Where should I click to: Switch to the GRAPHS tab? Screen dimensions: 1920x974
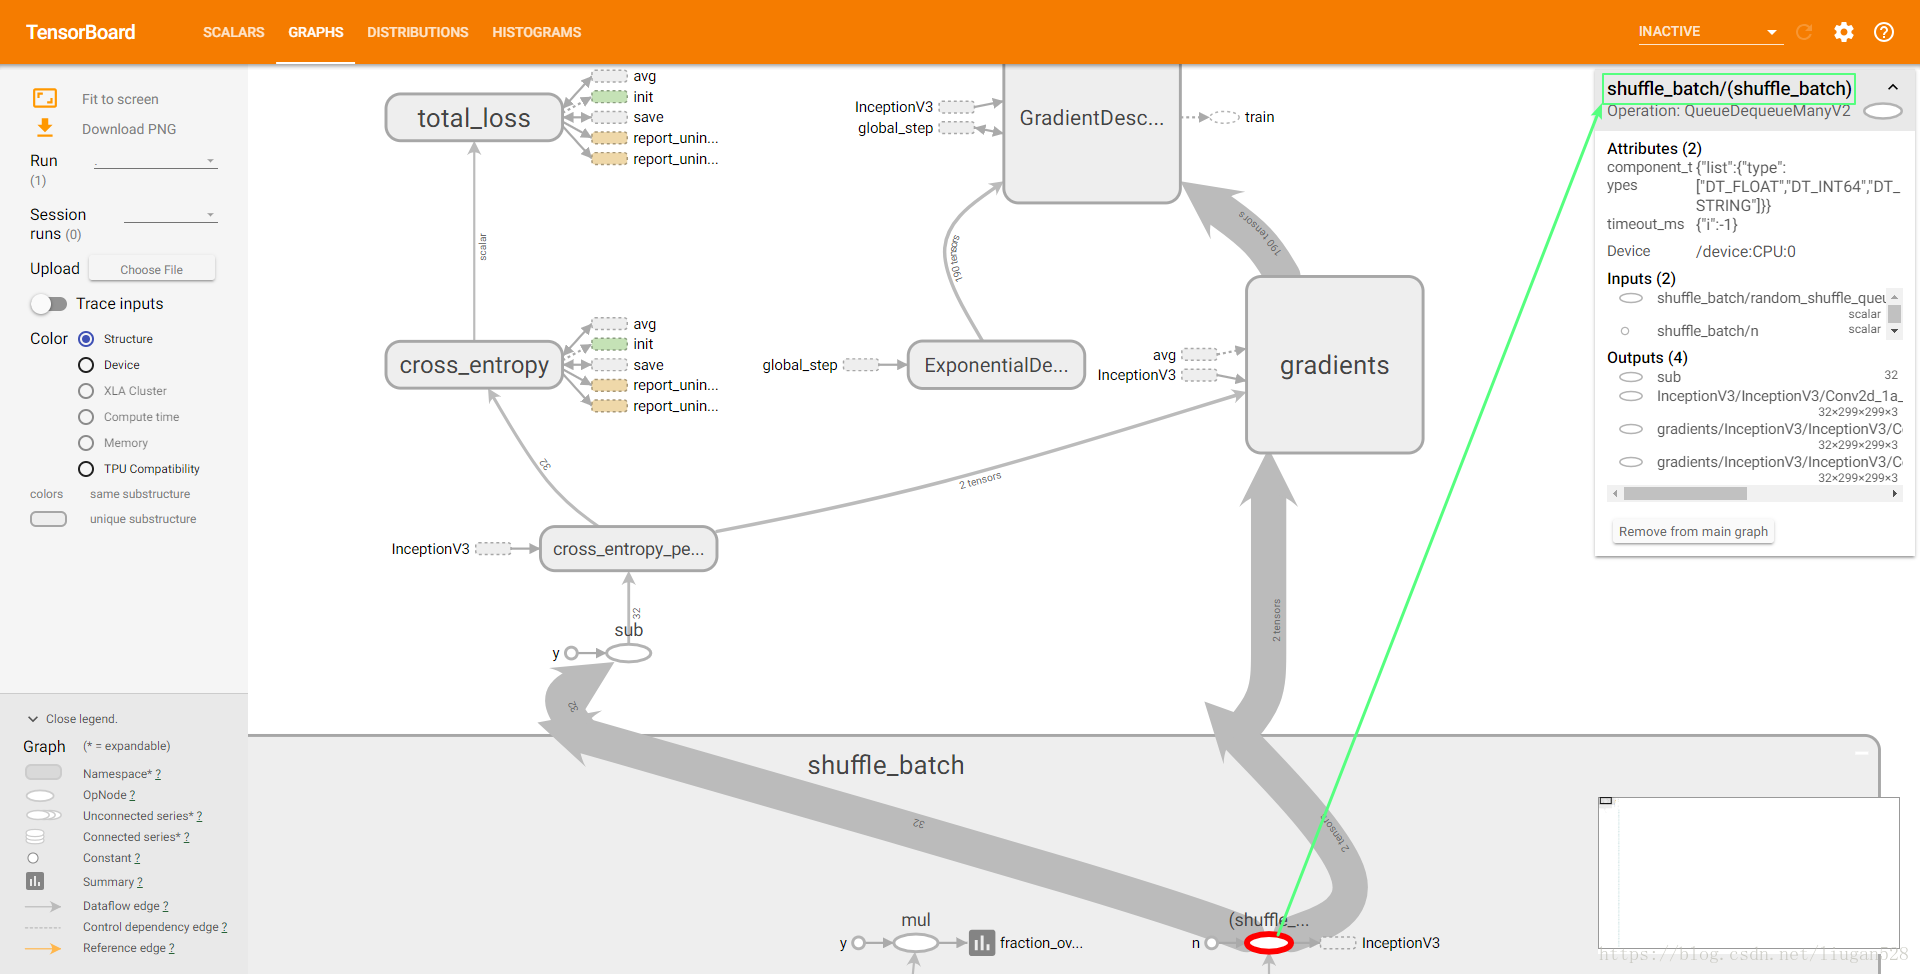pyautogui.click(x=316, y=32)
